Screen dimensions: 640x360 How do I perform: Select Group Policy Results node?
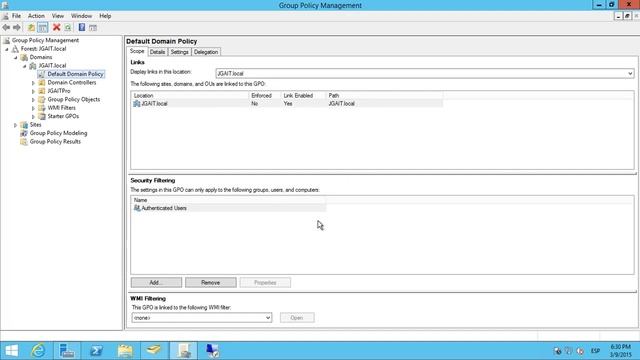point(55,142)
